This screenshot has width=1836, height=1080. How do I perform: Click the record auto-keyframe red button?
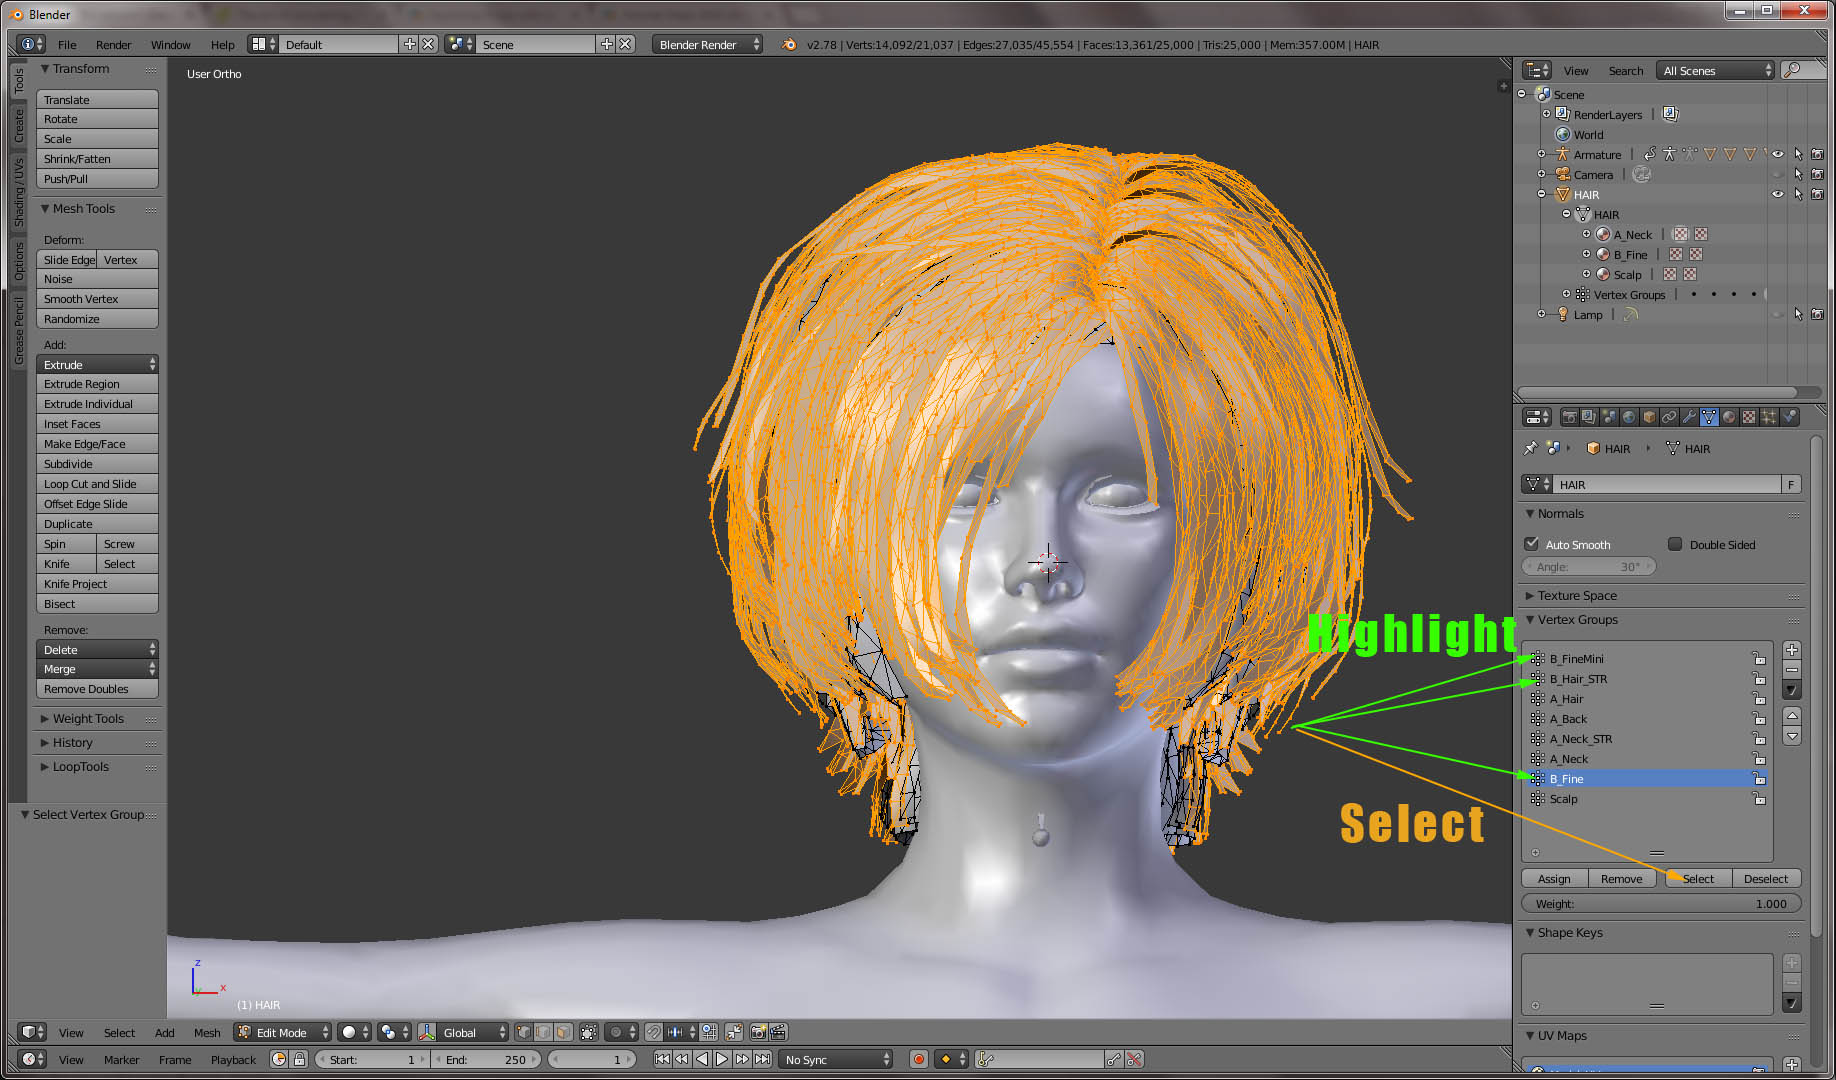pyautogui.click(x=919, y=1059)
